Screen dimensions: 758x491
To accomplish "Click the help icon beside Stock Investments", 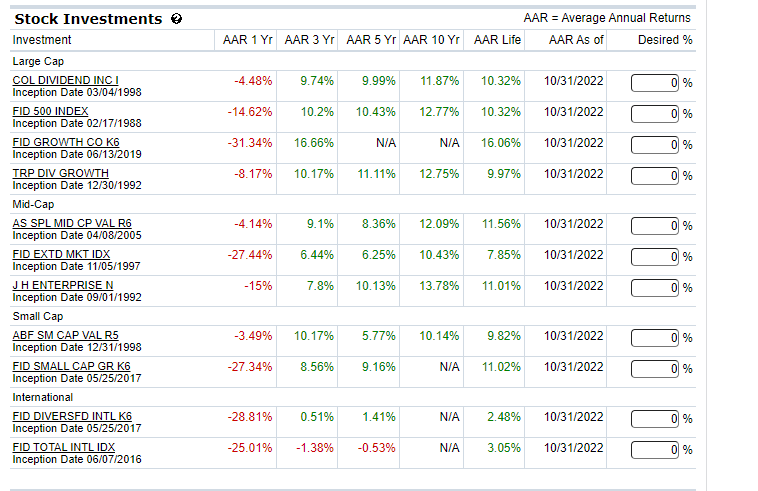I will pyautogui.click(x=176, y=19).
